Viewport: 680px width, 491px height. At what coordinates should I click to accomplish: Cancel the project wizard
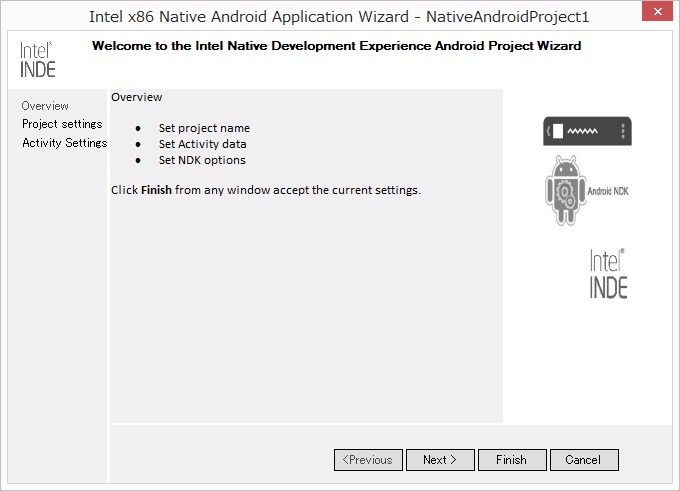[582, 460]
